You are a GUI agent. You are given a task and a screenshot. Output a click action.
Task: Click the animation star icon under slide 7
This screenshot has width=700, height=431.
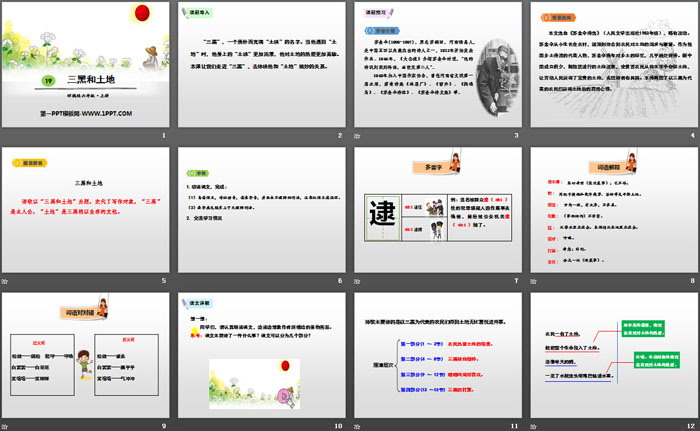pos(357,281)
